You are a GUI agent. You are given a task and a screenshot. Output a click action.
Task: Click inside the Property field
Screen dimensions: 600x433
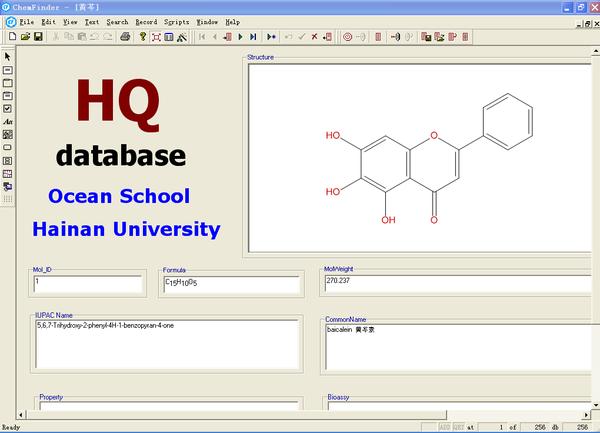[x=169, y=406]
